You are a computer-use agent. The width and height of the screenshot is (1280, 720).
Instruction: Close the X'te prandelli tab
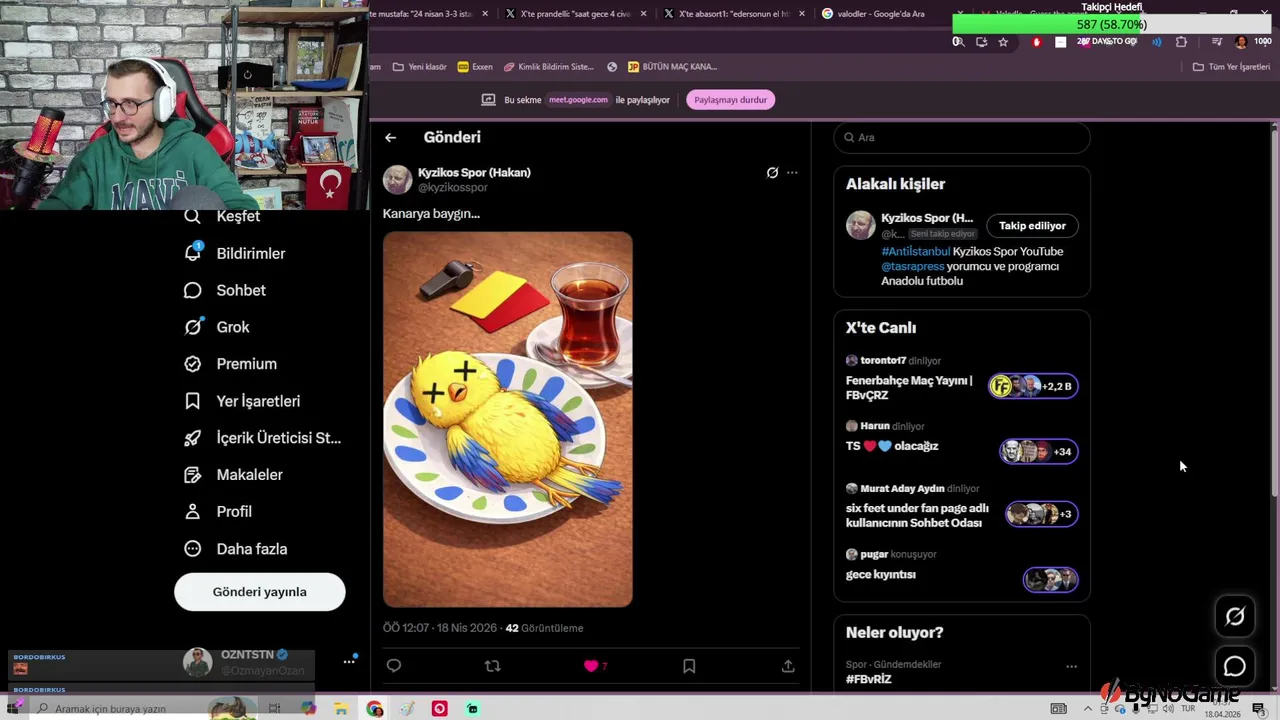[642, 14]
